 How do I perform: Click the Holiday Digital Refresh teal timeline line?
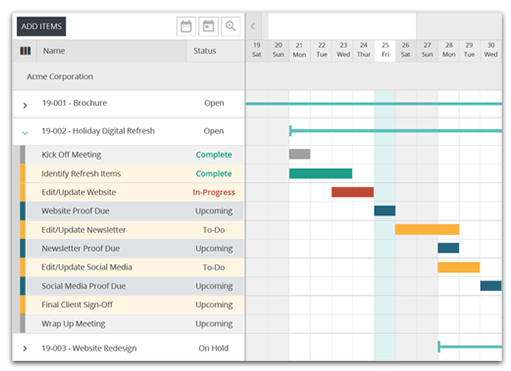(396, 131)
